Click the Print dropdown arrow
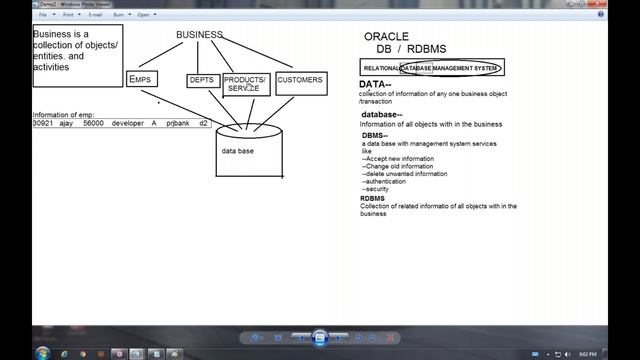Image resolution: width=640 pixels, height=360 pixels. pos(79,15)
